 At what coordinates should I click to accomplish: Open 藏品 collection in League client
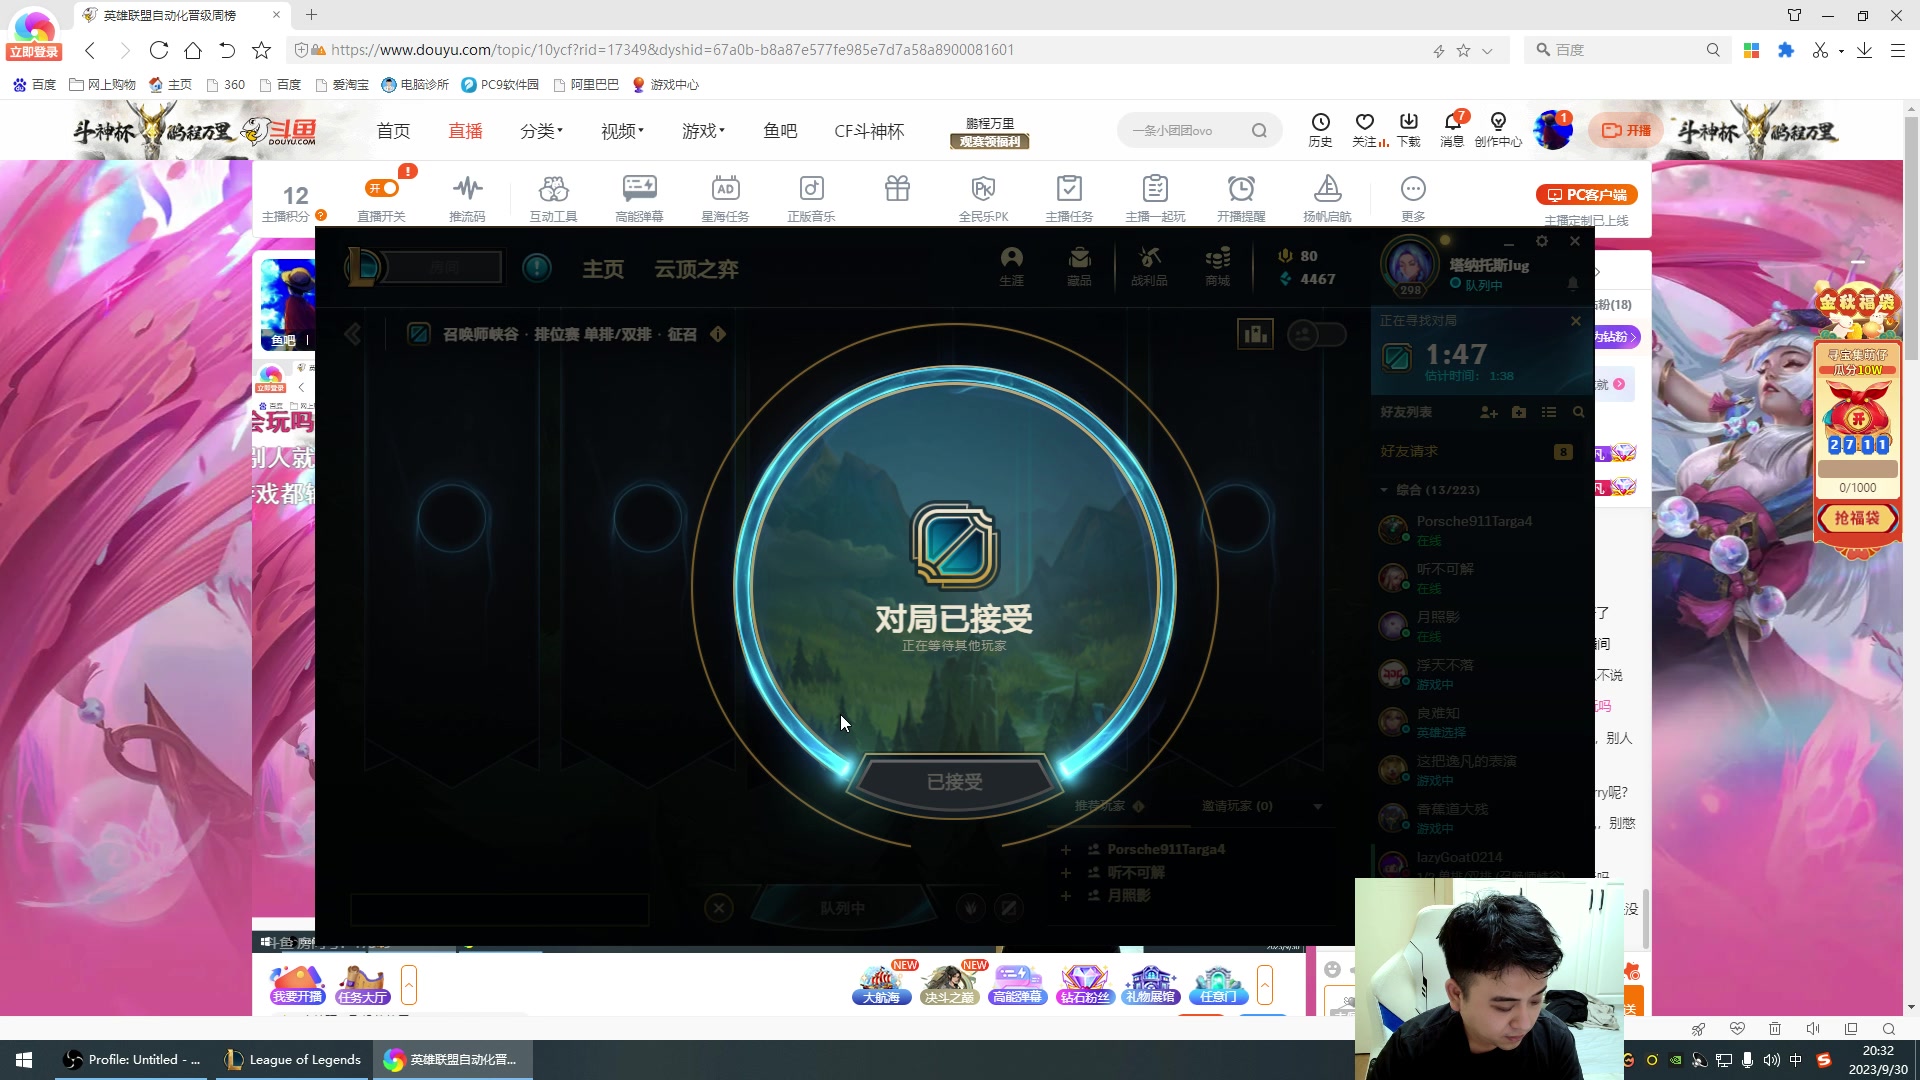point(1080,267)
